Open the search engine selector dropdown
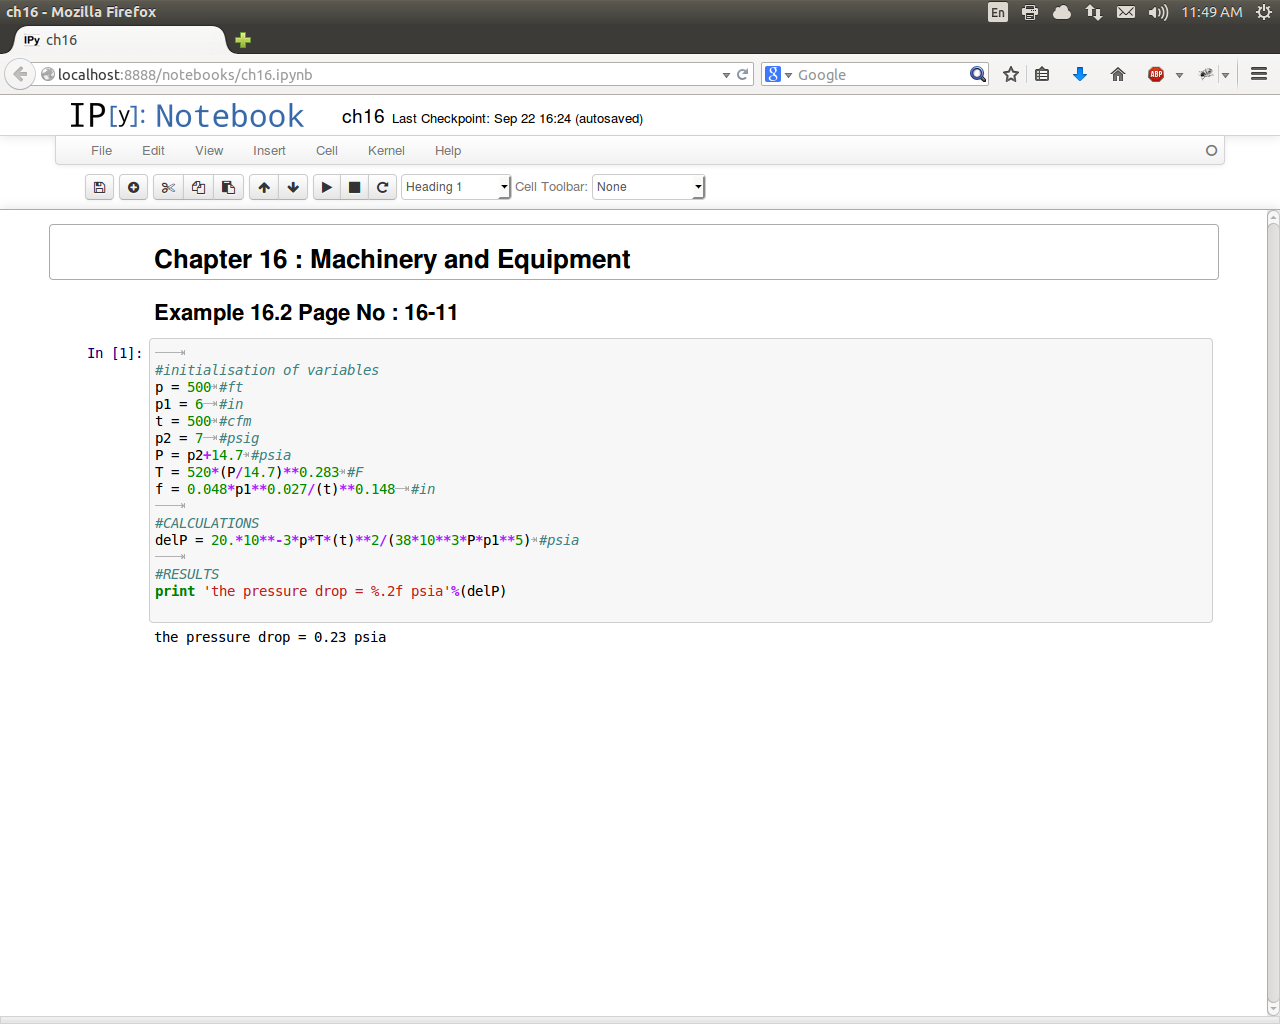 coord(778,75)
